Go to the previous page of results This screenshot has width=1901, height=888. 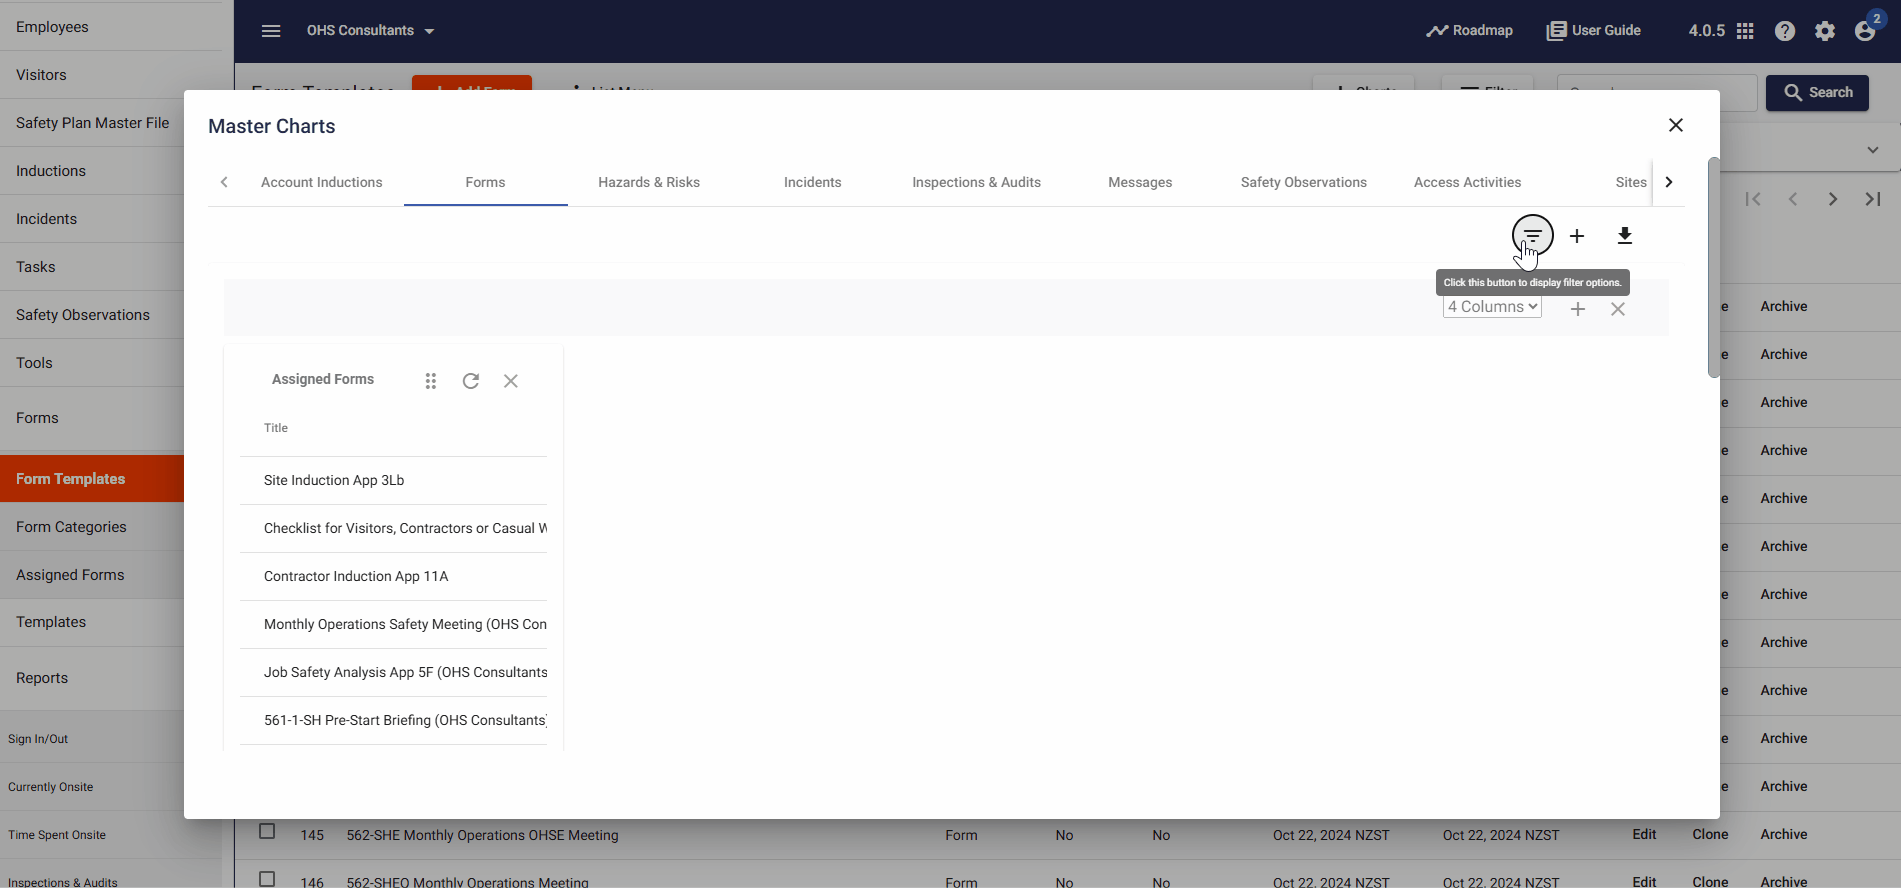coord(1793,199)
